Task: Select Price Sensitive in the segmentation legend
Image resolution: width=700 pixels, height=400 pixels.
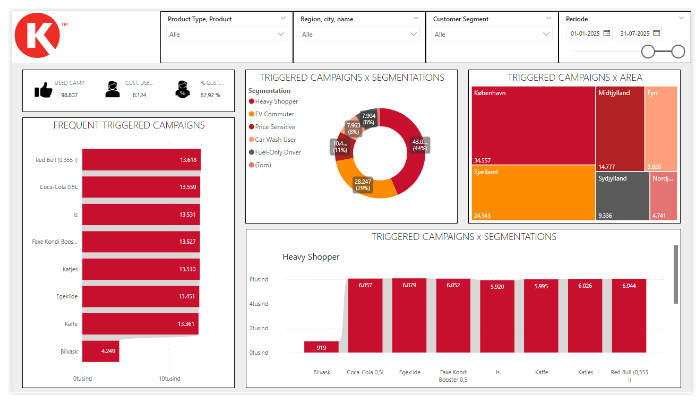Action: click(x=272, y=127)
